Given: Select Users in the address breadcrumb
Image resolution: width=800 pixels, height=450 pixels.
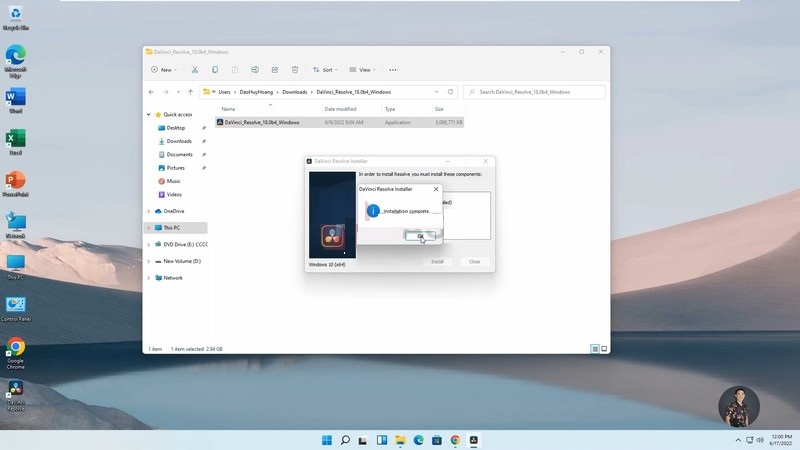Looking at the screenshot, I should coord(224,92).
